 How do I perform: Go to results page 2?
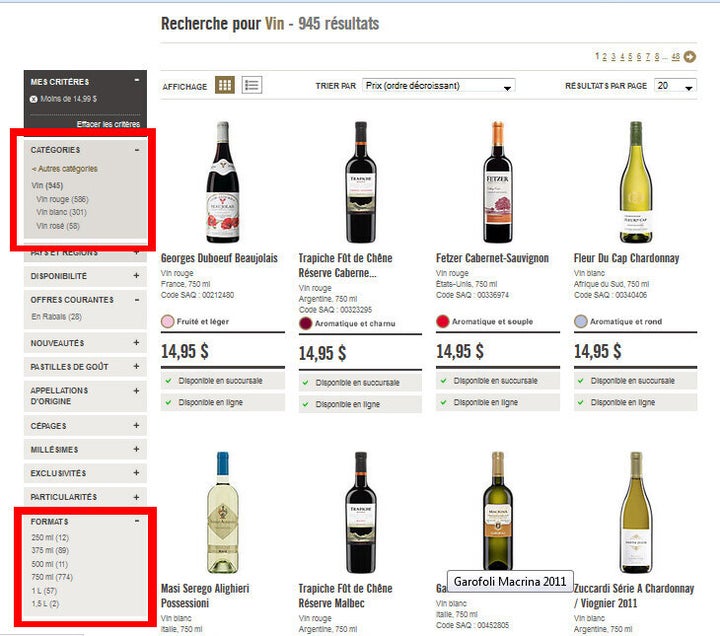[x=604, y=56]
